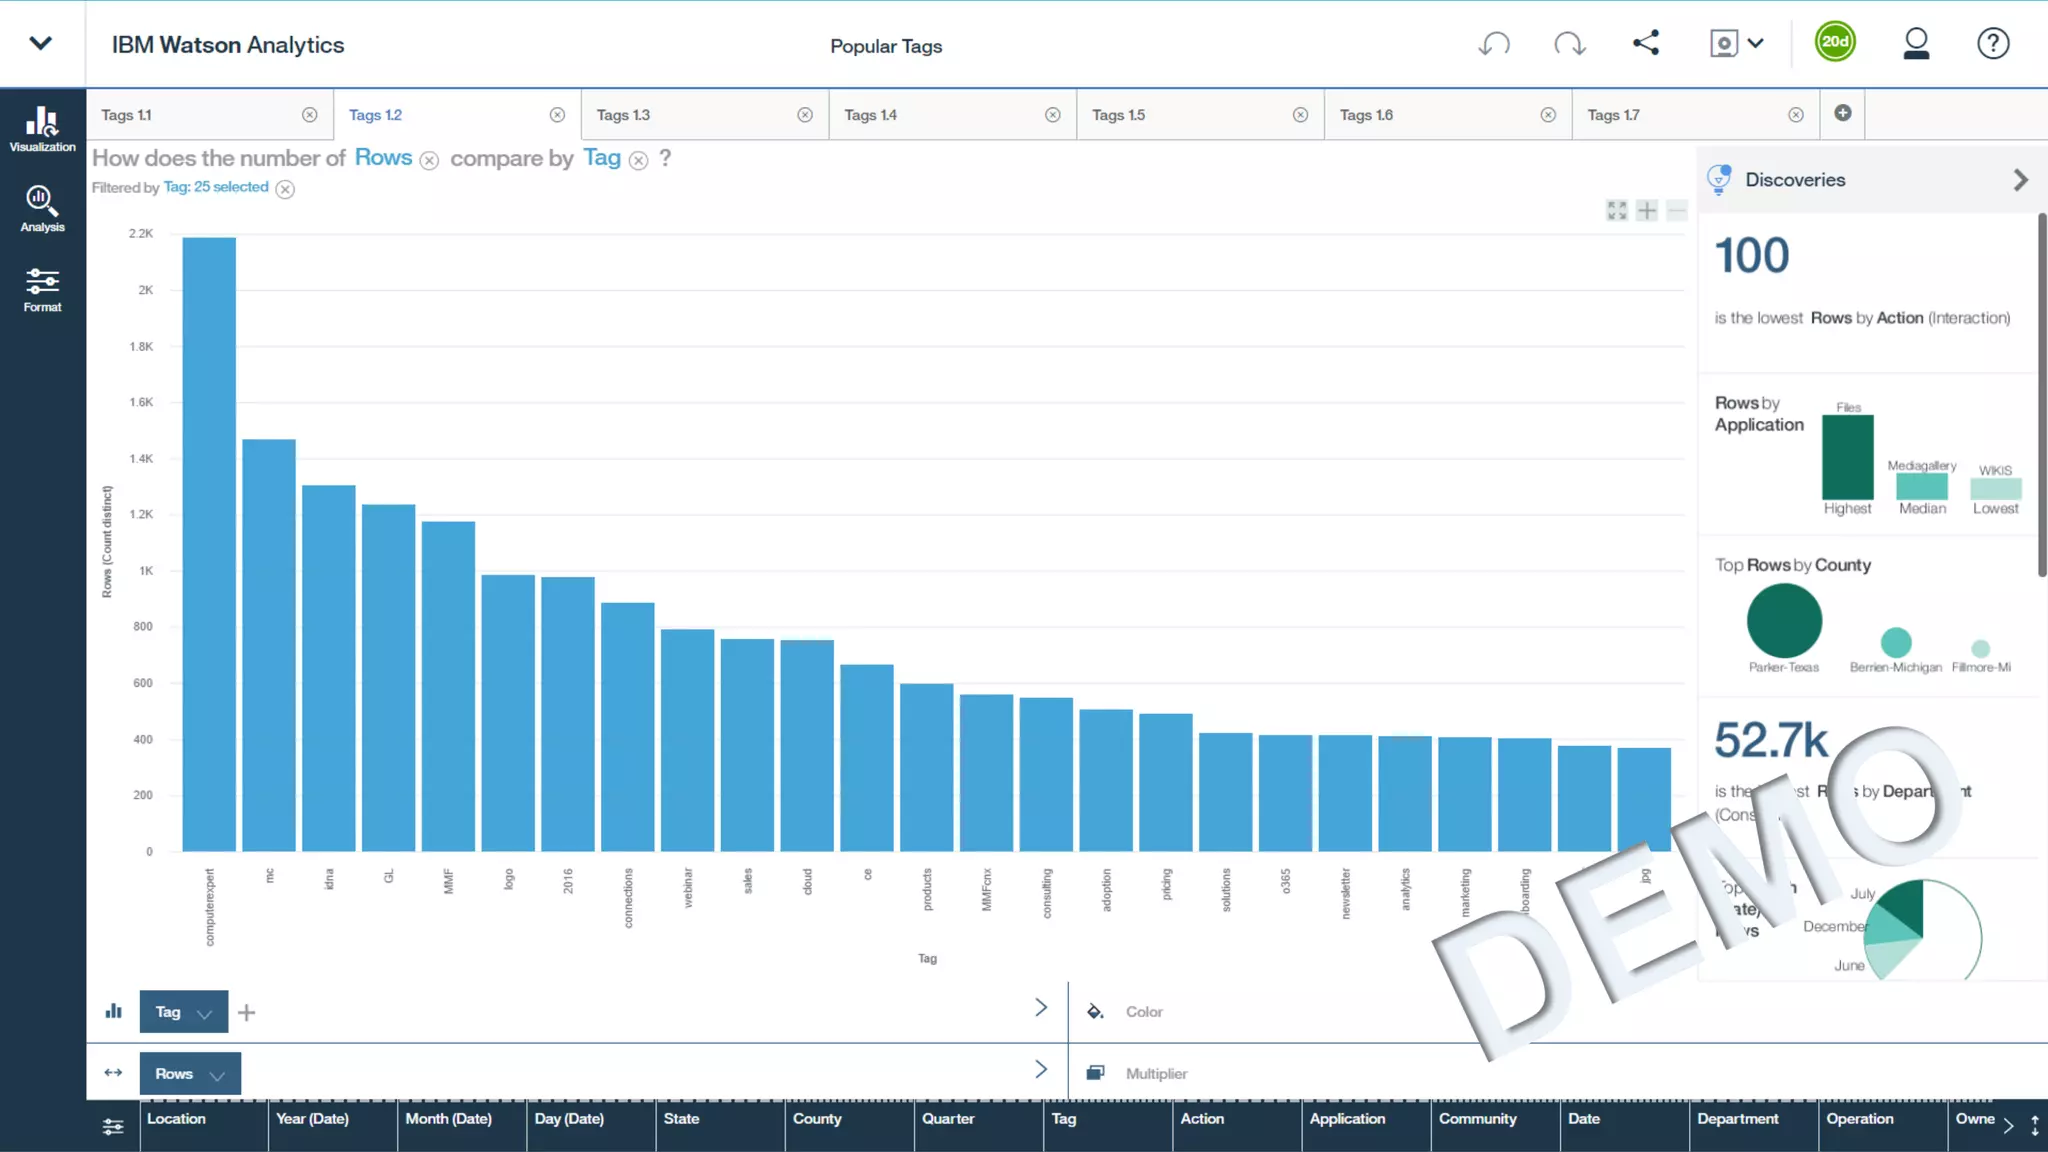Collapse the Discoveries panel chevron
Screen dimensions: 2048x1152
tap(2020, 180)
